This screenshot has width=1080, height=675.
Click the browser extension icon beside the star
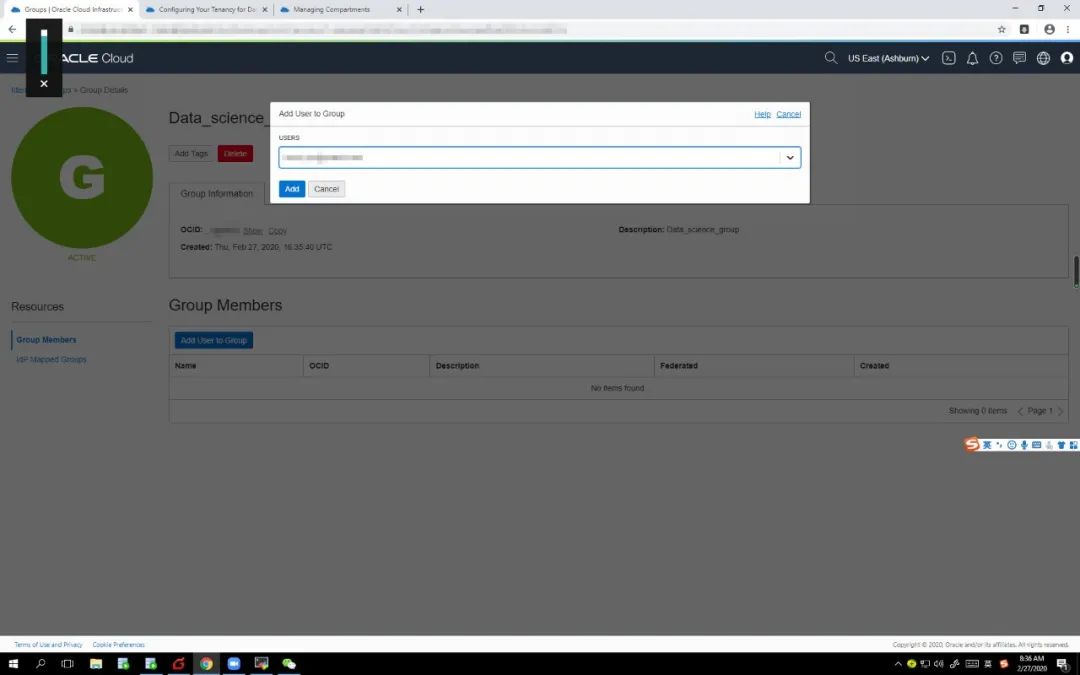(1024, 30)
